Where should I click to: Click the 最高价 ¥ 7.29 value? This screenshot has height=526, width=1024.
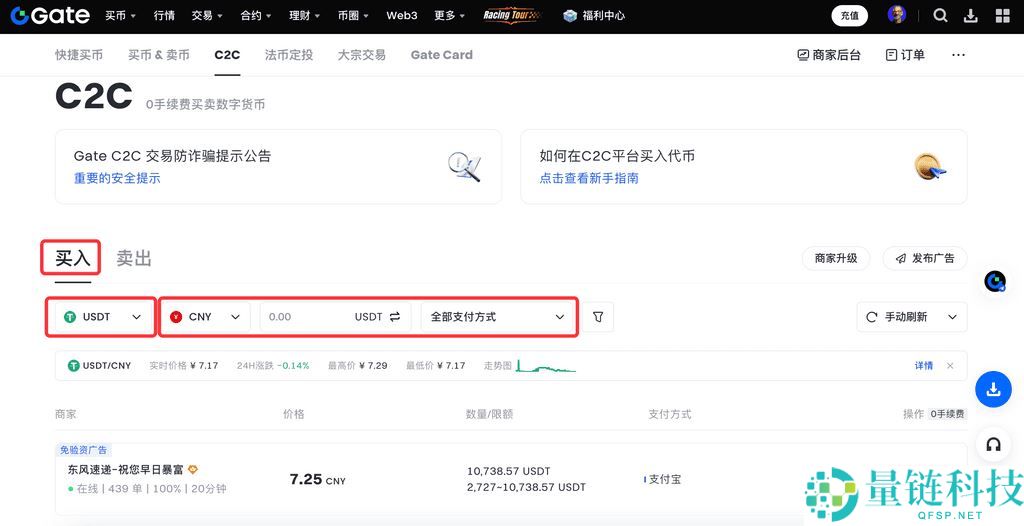coord(358,366)
